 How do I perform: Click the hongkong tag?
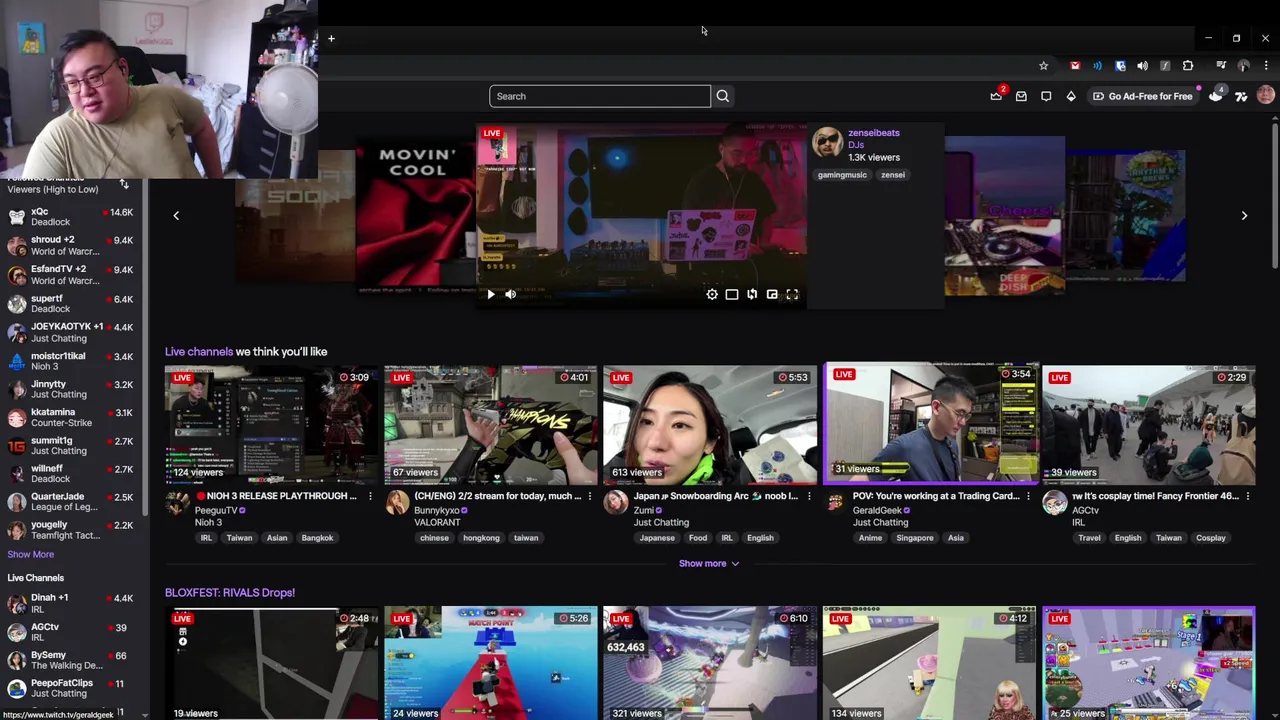tap(481, 538)
